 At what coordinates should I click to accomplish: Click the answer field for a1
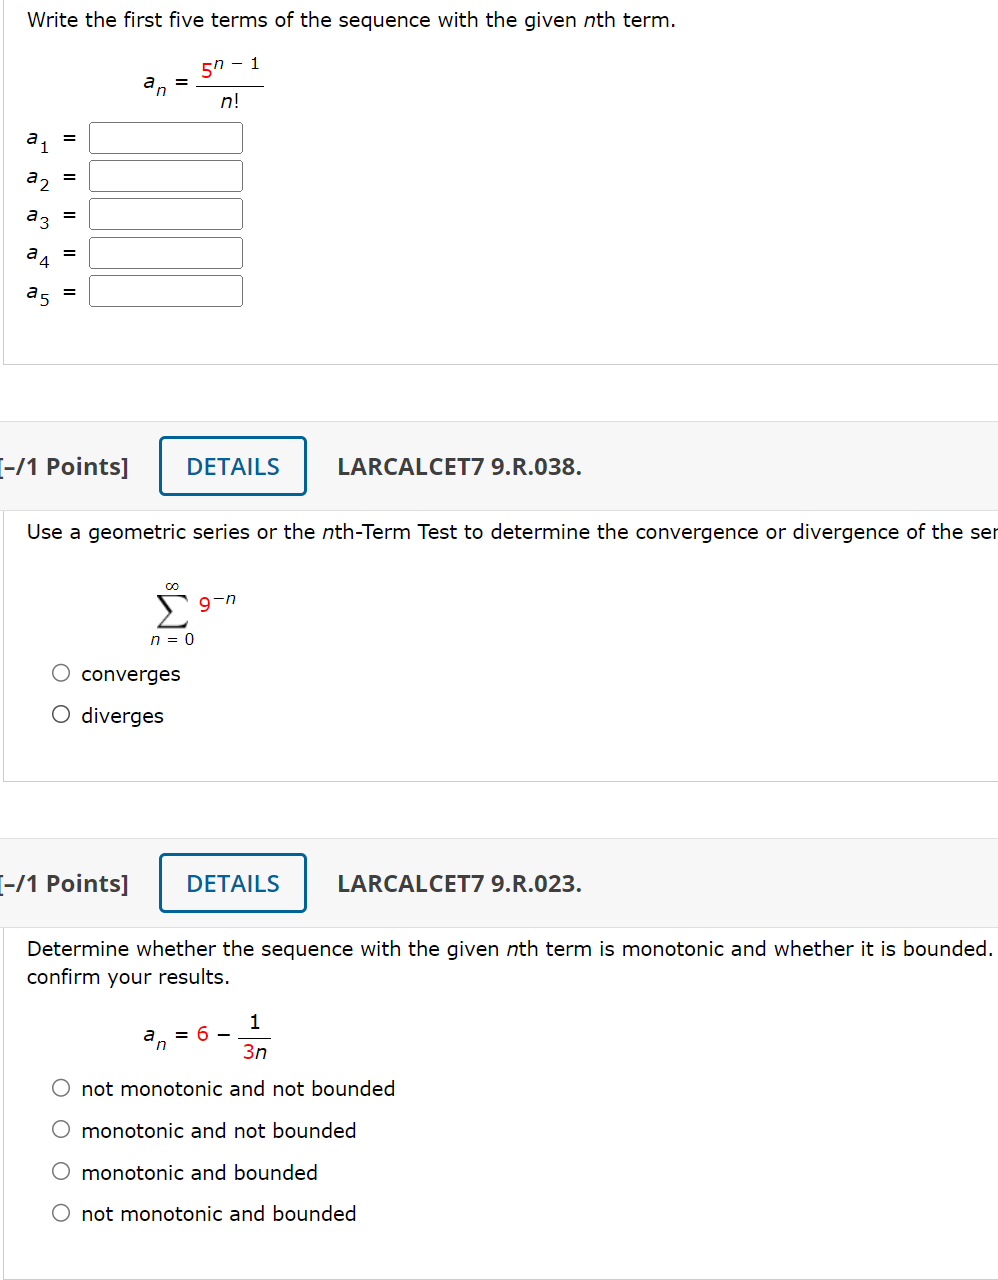click(165, 137)
